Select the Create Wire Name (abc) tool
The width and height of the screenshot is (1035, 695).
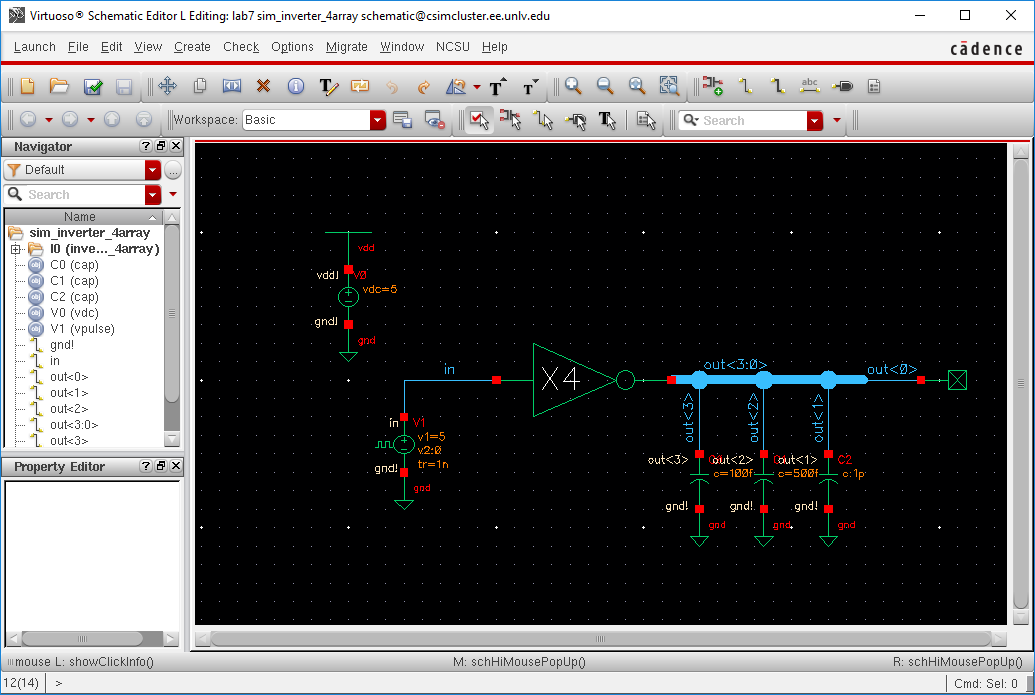(811, 87)
